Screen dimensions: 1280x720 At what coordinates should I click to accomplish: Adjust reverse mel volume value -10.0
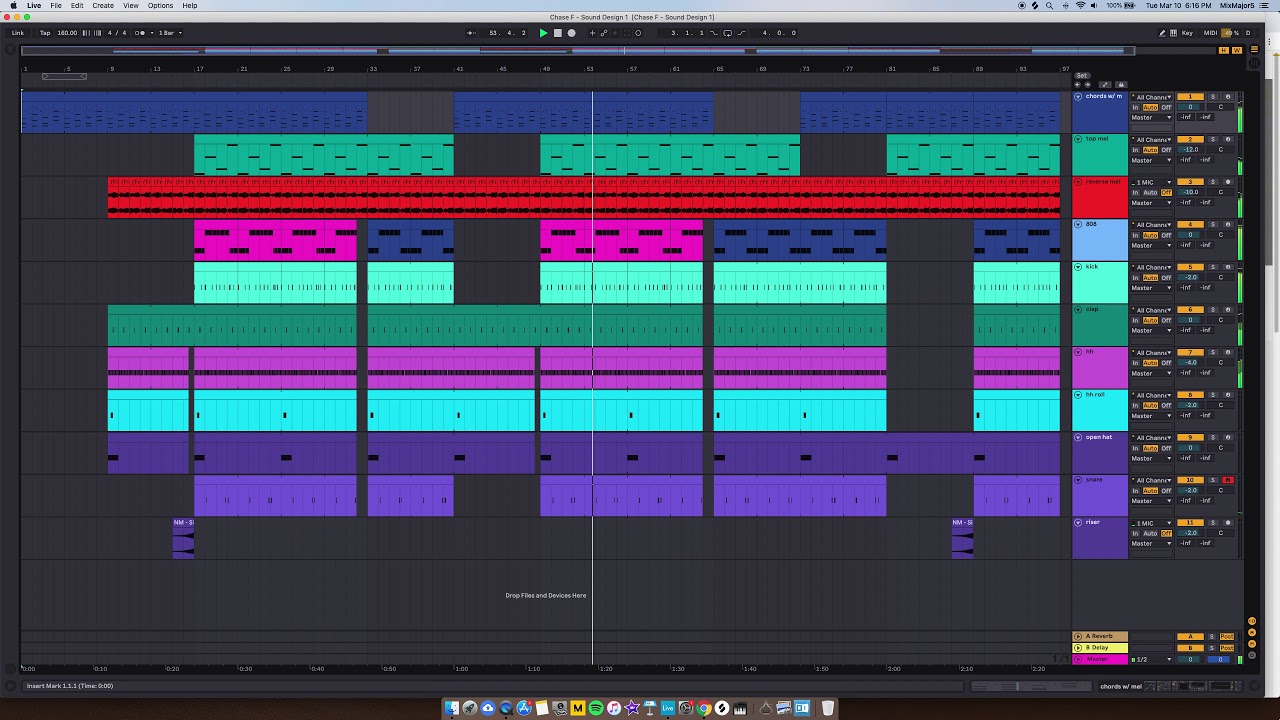pyautogui.click(x=1190, y=192)
